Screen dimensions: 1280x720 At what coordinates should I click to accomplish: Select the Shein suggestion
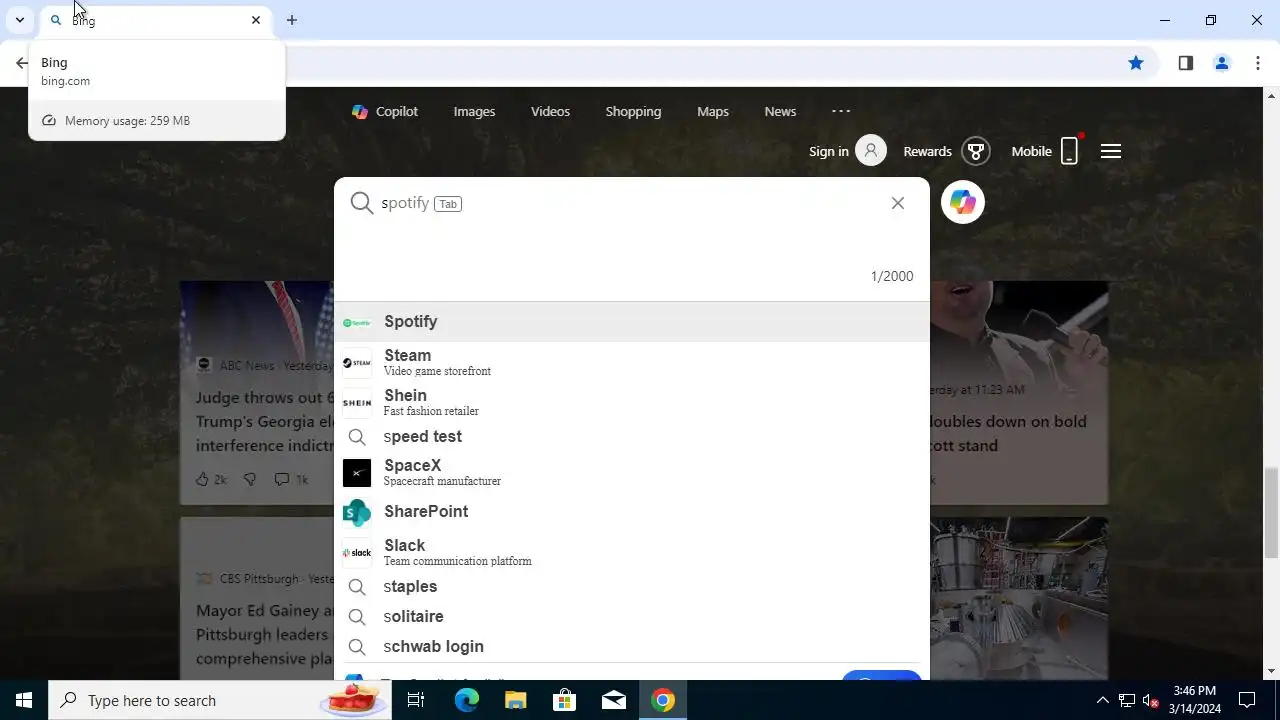click(632, 403)
